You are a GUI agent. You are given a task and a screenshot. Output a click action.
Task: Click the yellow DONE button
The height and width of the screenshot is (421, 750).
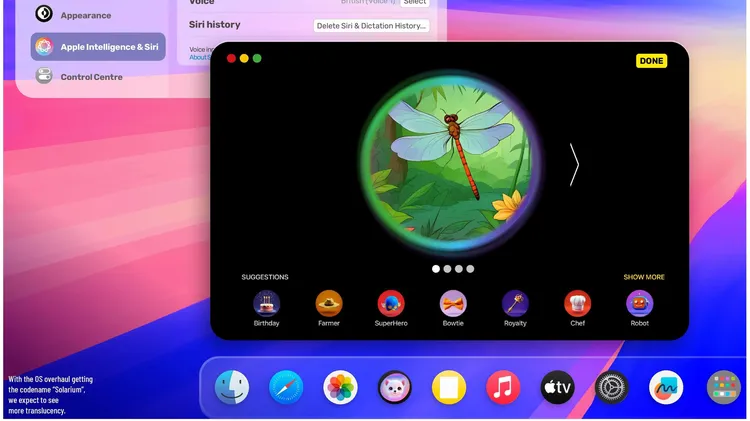coord(651,61)
